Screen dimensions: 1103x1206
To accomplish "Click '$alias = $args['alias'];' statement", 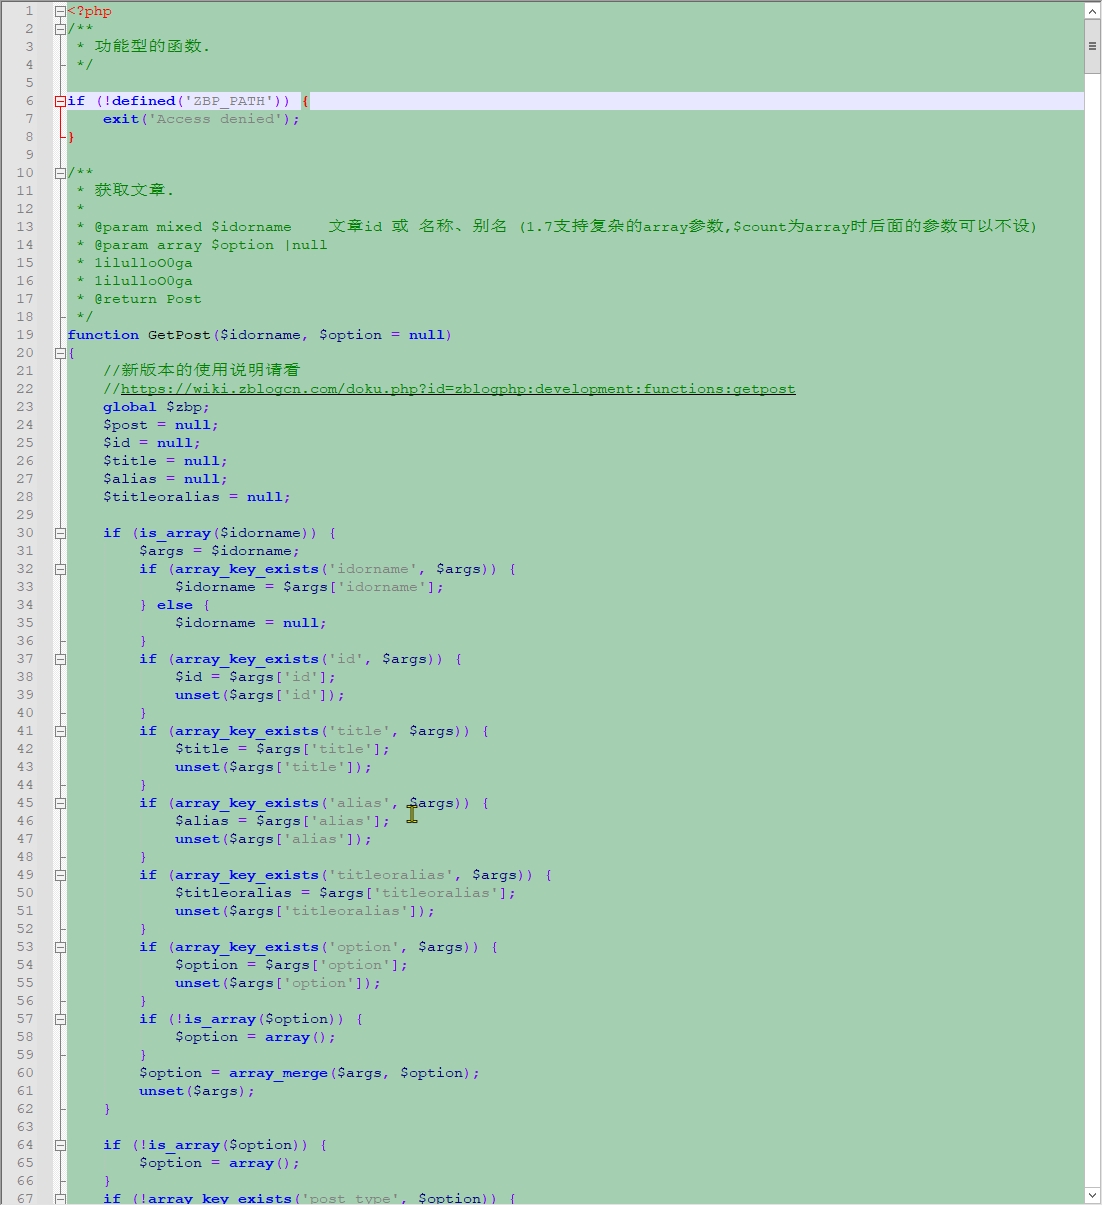I will click(282, 821).
